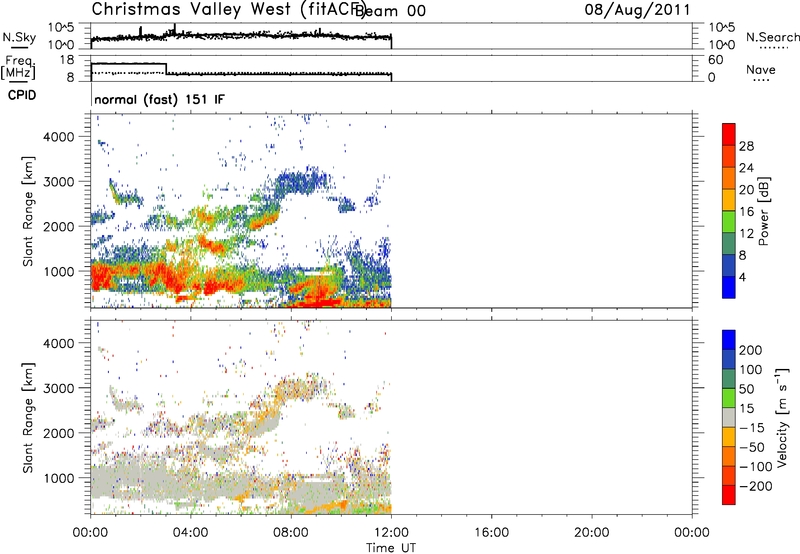The width and height of the screenshot is (800, 554).
Task: Click the bright blue bottom Power colorbar segment
Action: 729,287
